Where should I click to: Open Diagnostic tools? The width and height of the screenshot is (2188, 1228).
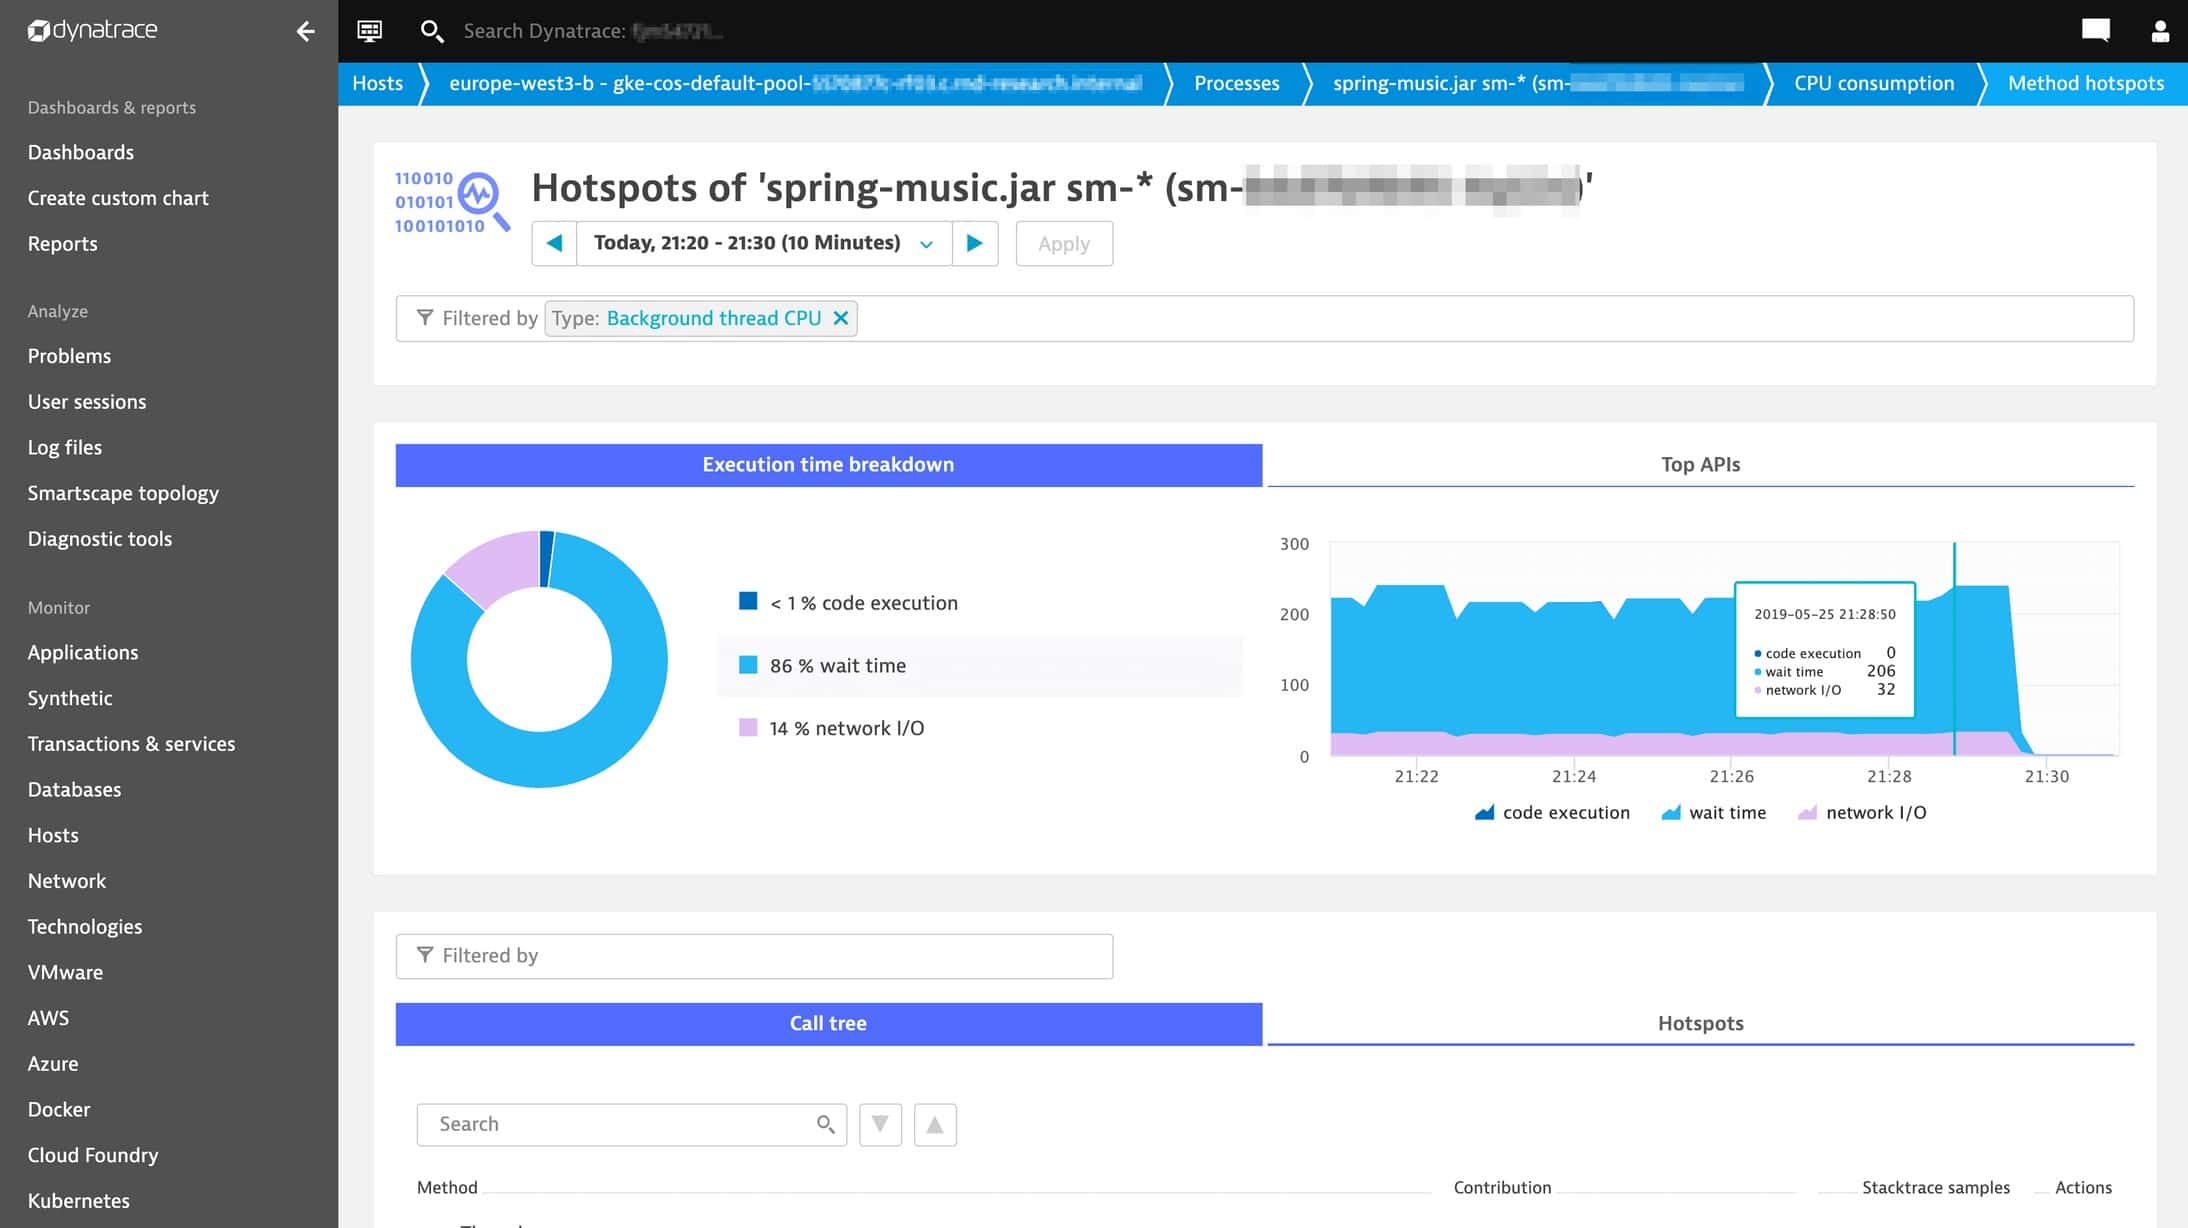coord(100,539)
